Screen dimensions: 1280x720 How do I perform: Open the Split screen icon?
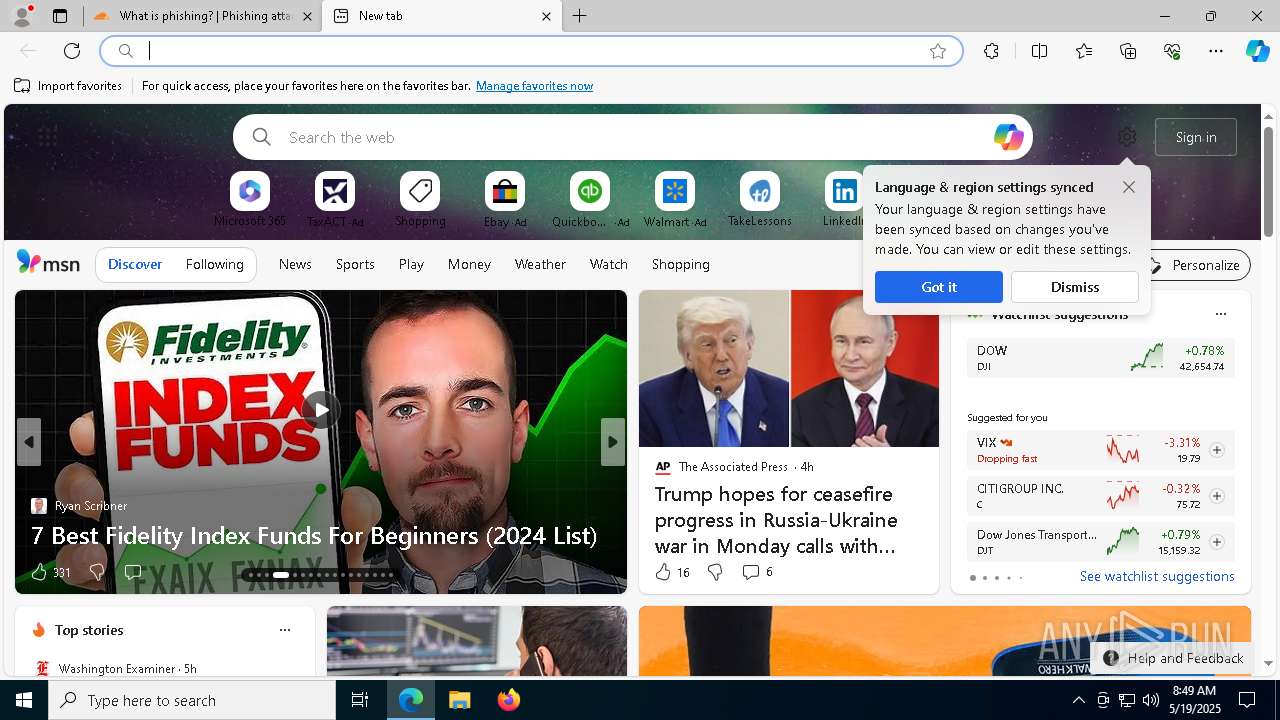[1039, 51]
